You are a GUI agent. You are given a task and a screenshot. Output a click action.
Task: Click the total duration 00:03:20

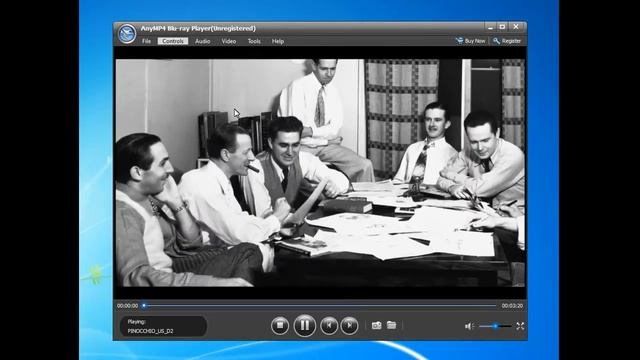(512, 306)
